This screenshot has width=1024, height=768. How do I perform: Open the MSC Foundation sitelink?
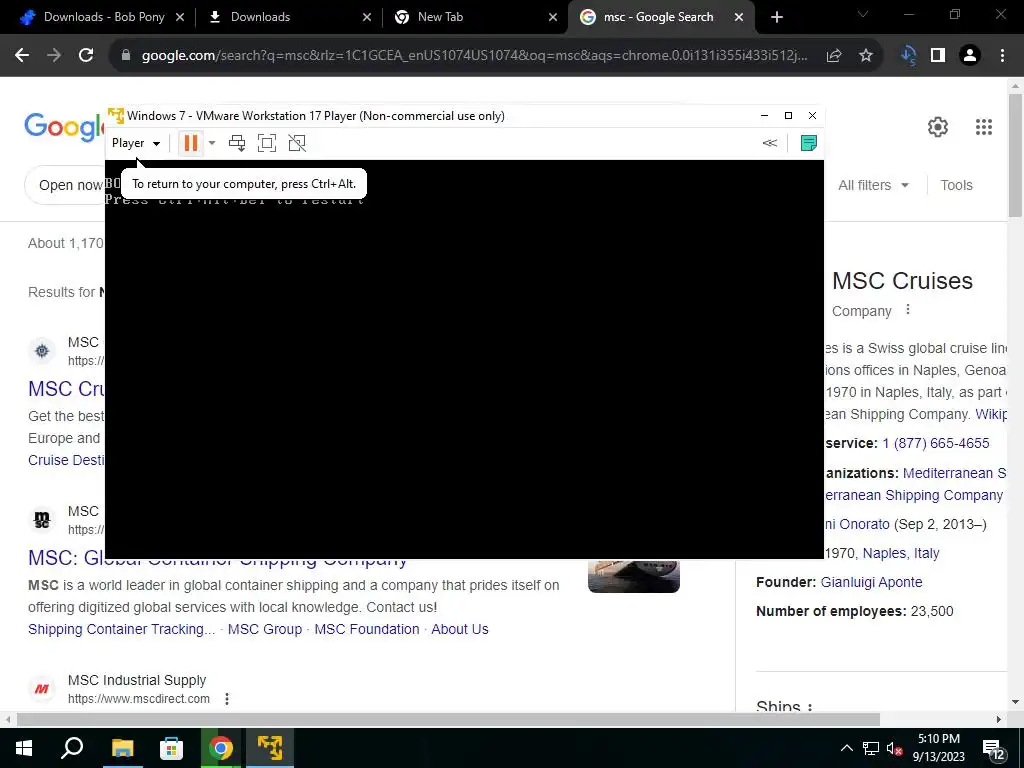(367, 630)
